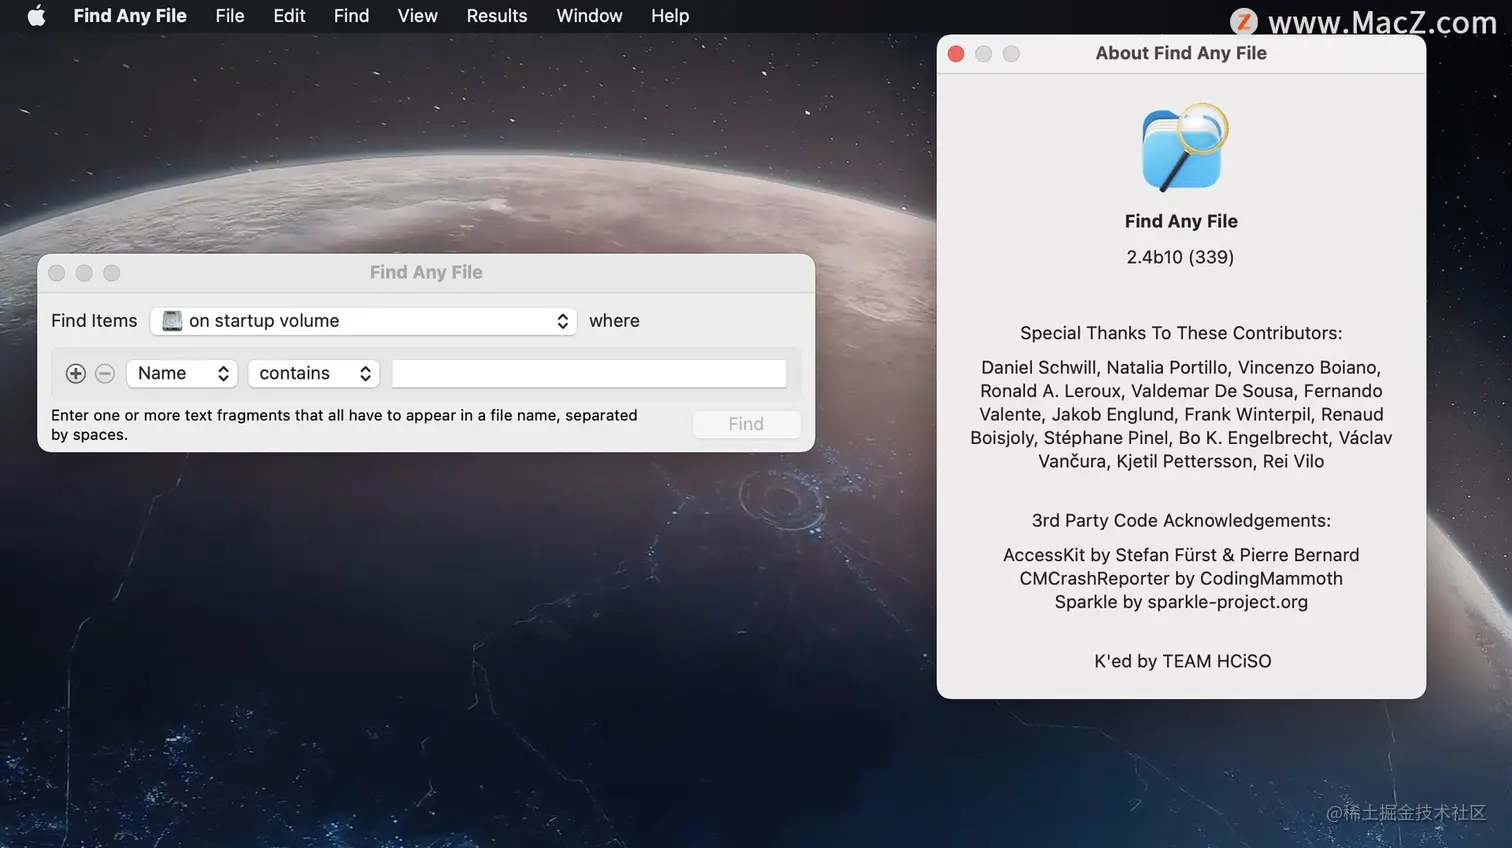1512x848 pixels.
Task: Click 'K'ed by TEAM HCiSO' text
Action: pyautogui.click(x=1182, y=661)
